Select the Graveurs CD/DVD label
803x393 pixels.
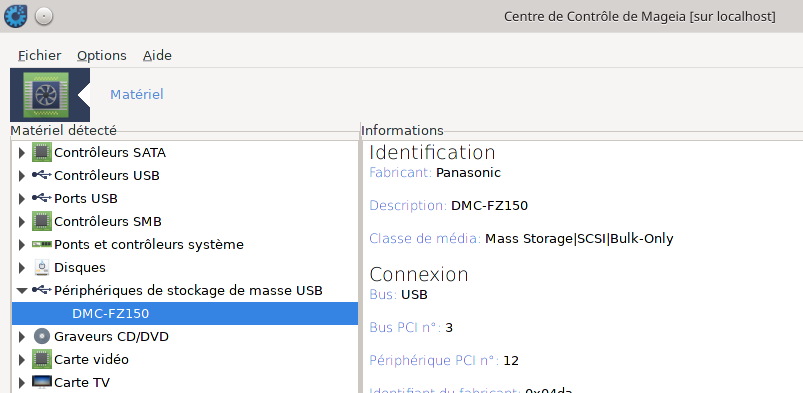click(112, 337)
